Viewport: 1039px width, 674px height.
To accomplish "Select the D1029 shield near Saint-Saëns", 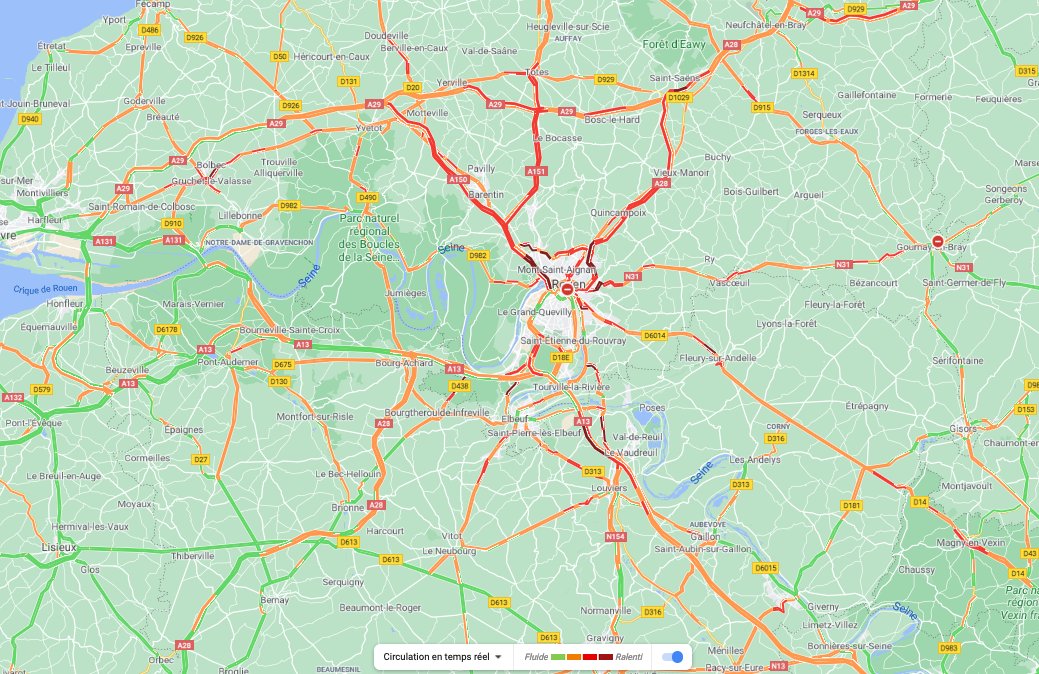I will tap(679, 97).
